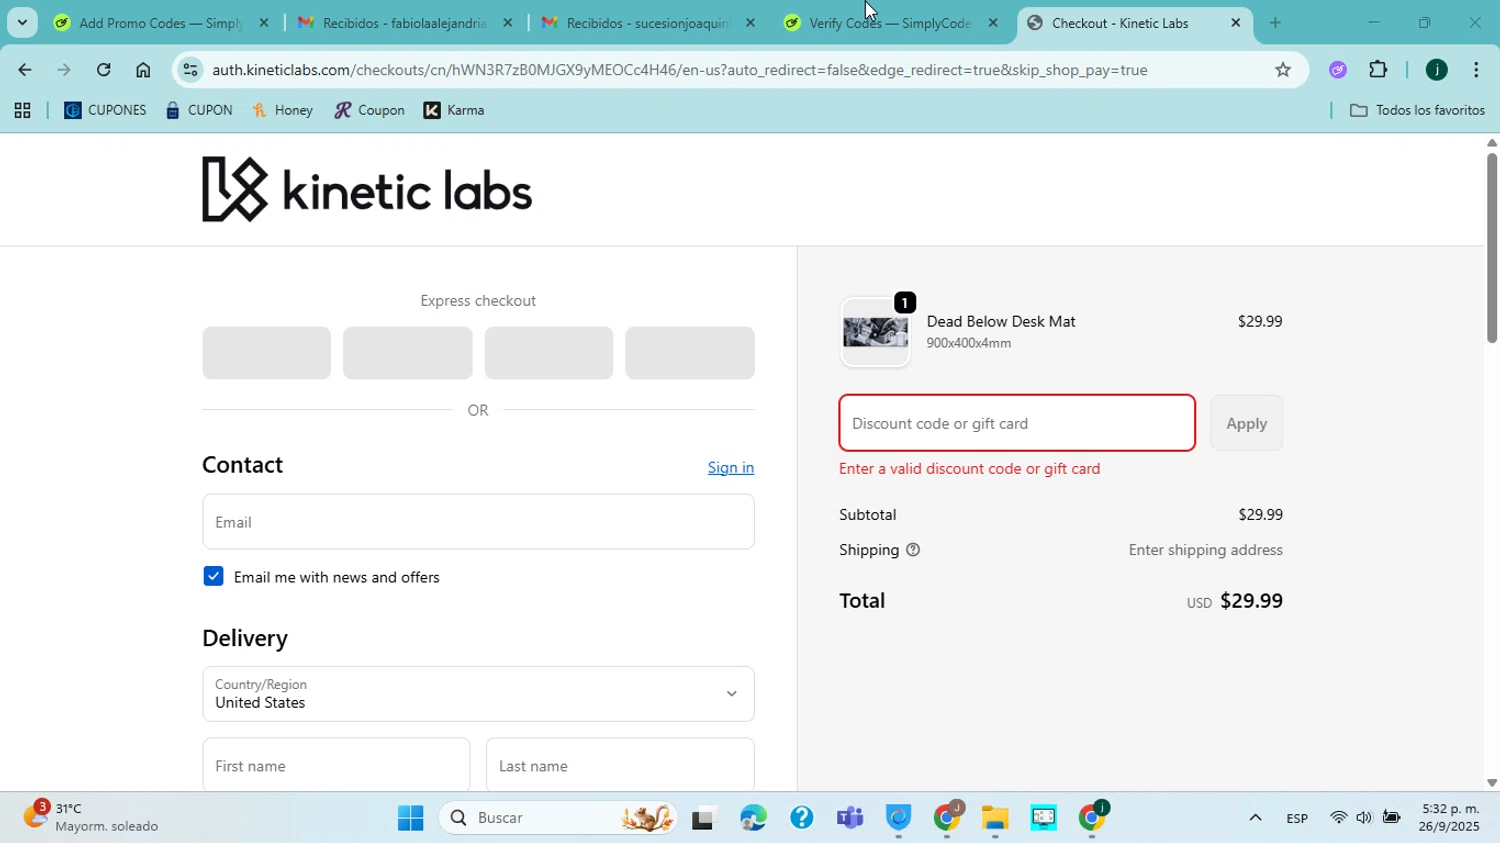Open the Coupon bookmark
The height and width of the screenshot is (843, 1500).
369,111
